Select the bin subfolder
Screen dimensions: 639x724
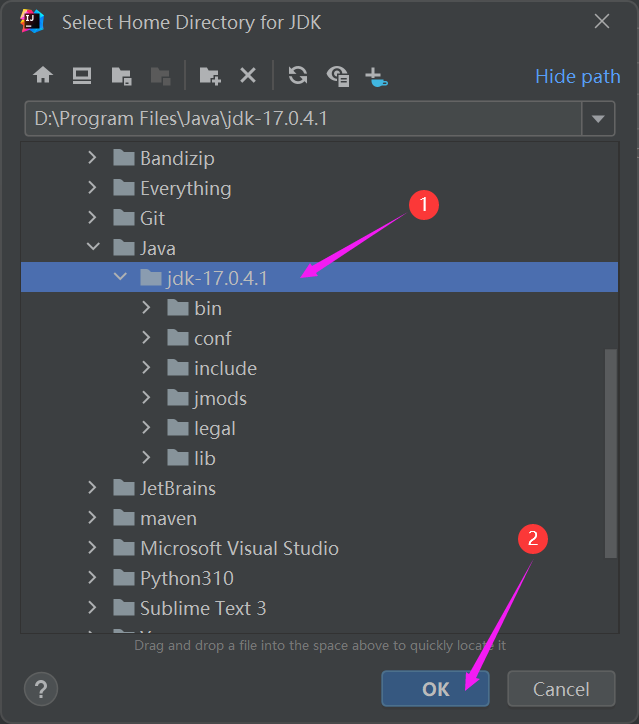coord(319,308)
